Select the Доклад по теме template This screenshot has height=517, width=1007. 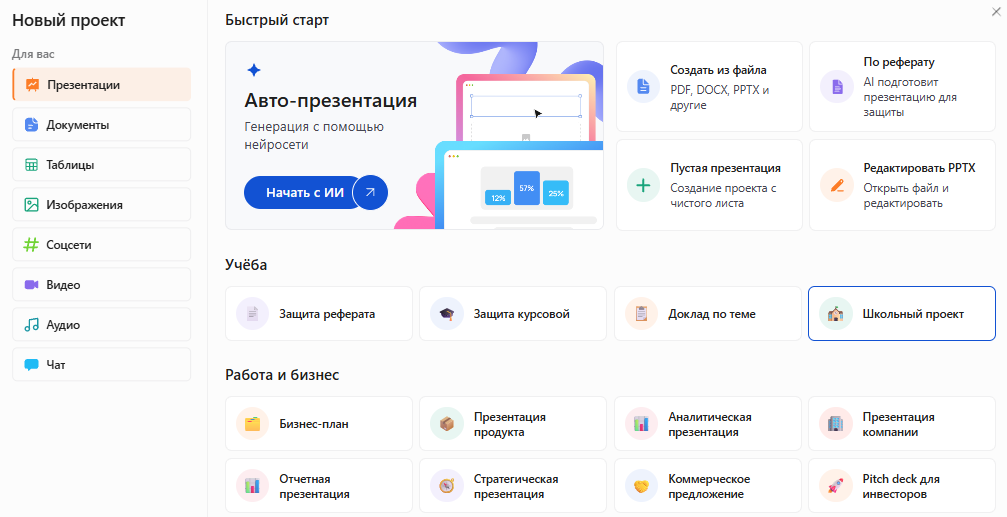point(708,313)
